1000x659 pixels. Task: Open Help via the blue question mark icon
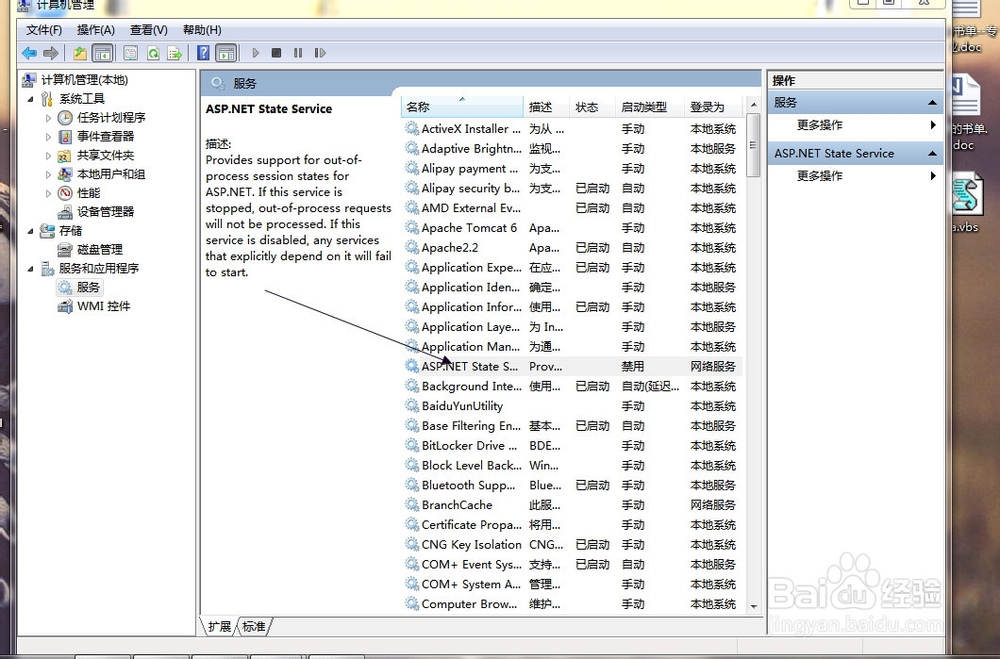click(203, 53)
